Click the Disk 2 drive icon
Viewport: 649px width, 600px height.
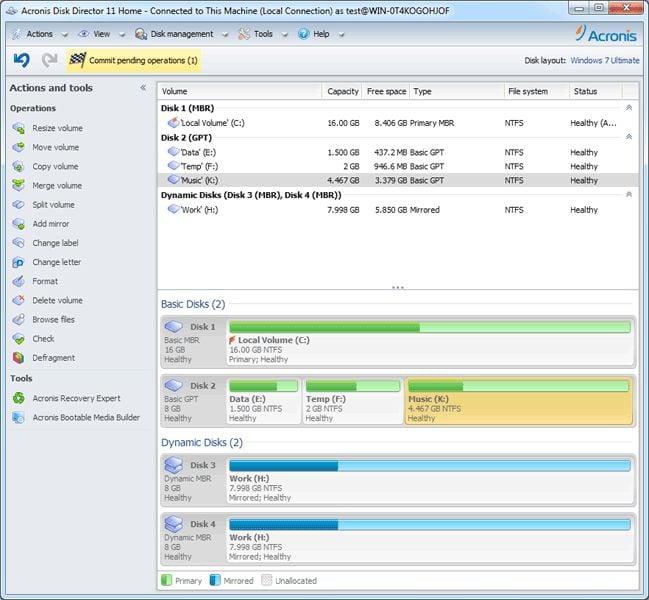[x=173, y=385]
